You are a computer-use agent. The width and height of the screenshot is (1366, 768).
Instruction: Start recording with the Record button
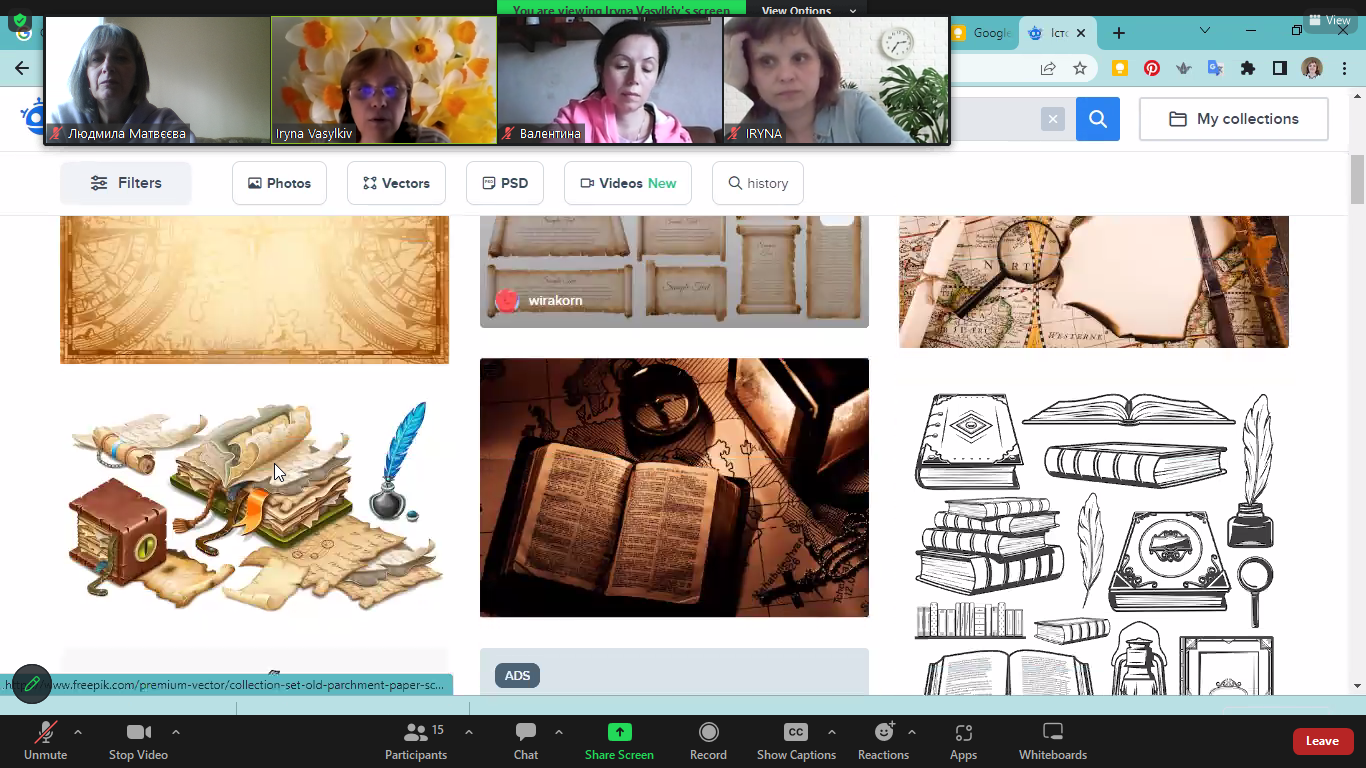(x=708, y=741)
